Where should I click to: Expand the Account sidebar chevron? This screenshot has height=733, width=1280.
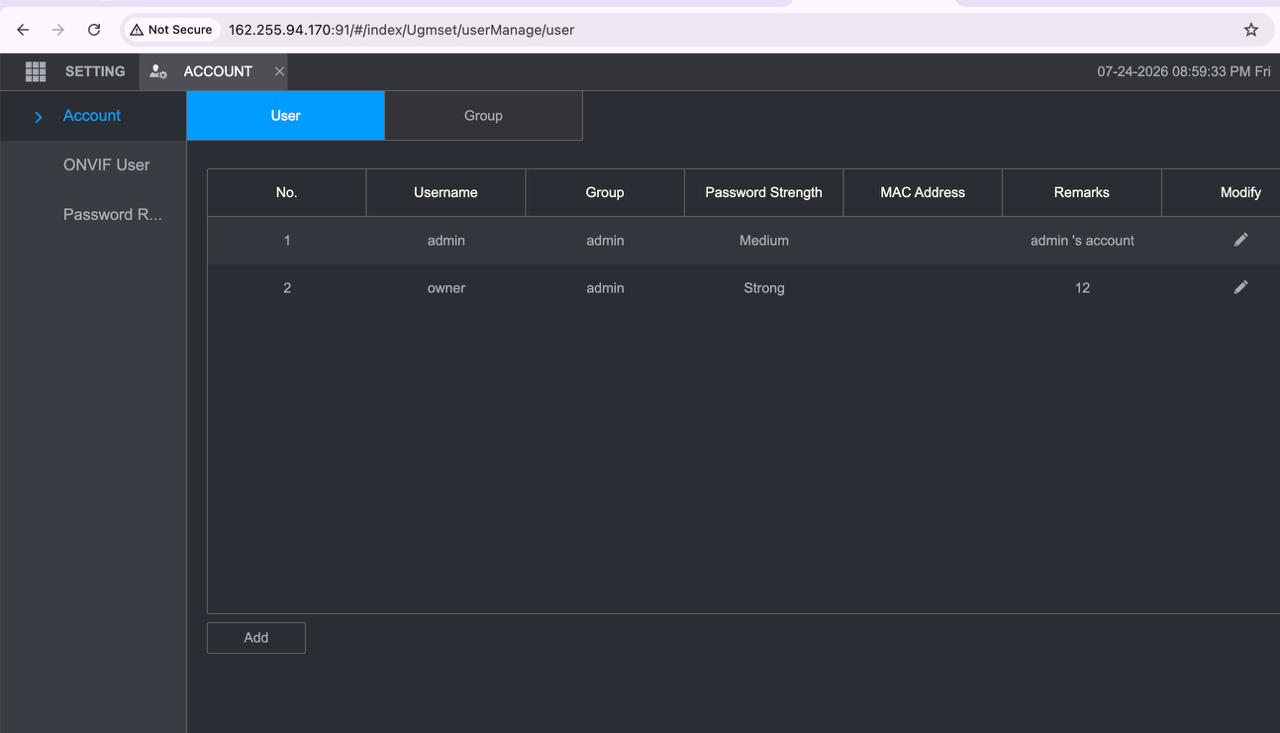click(38, 117)
